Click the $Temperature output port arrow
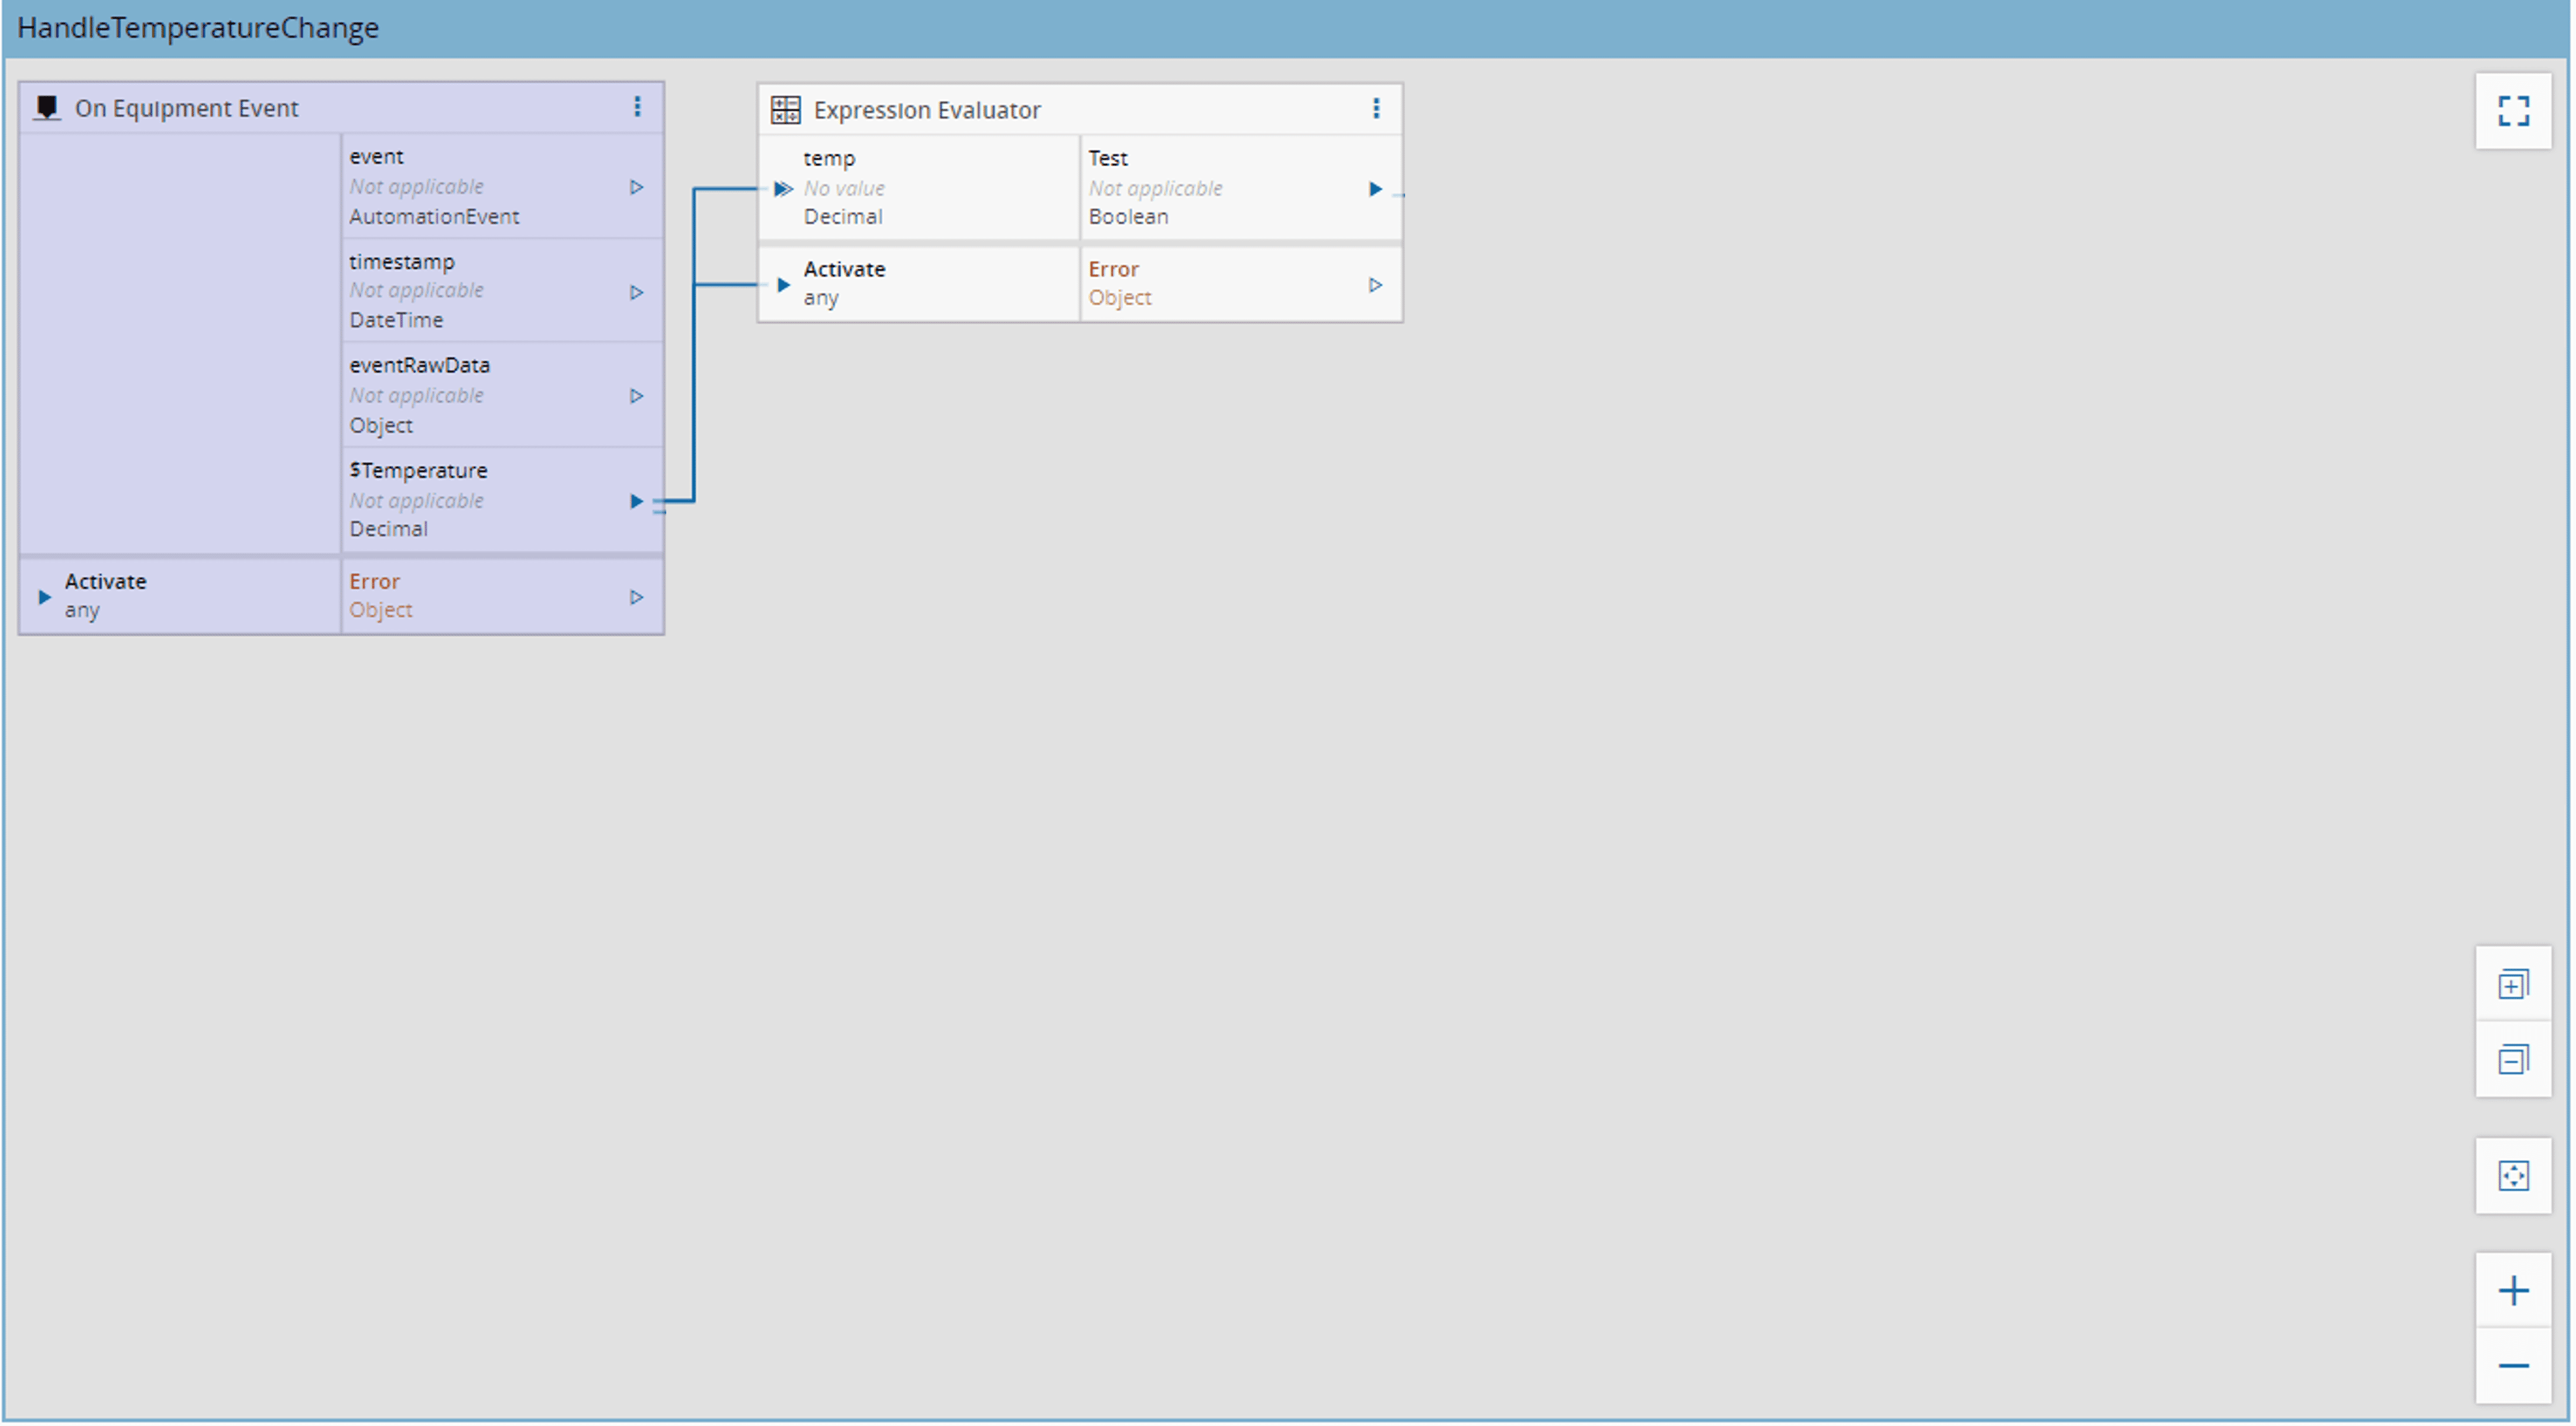The image size is (2576, 1426). (x=636, y=501)
